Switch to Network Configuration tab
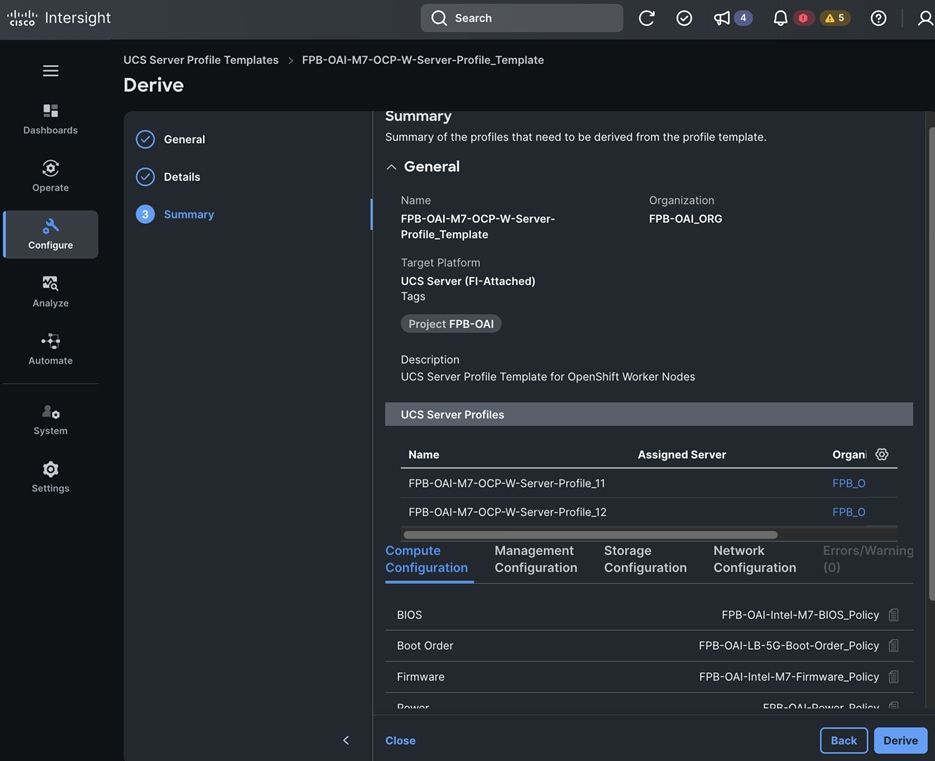The image size is (935, 761). 755,559
